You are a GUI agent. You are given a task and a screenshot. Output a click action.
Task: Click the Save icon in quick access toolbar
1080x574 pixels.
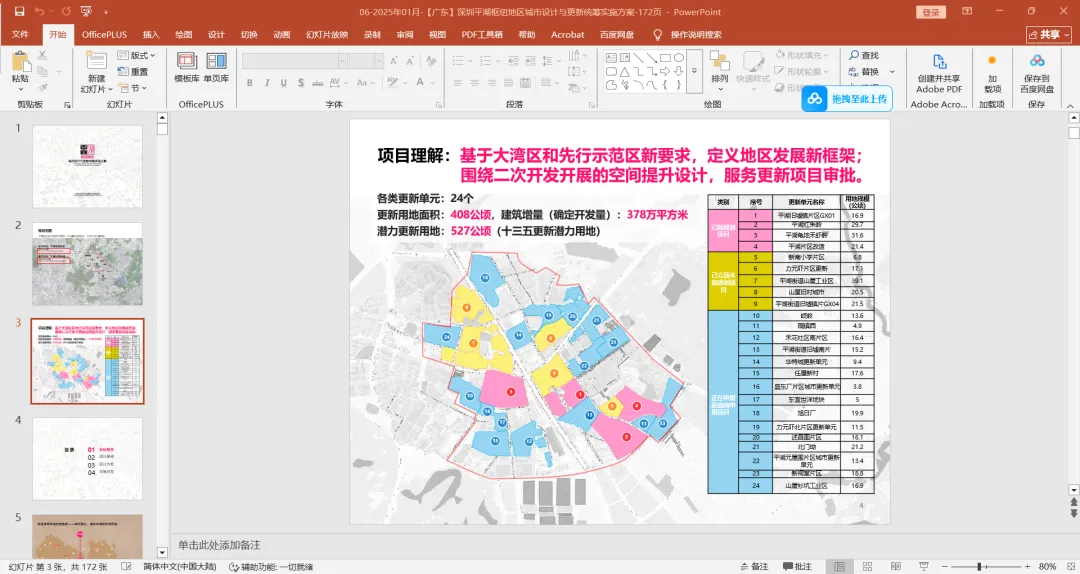point(19,12)
